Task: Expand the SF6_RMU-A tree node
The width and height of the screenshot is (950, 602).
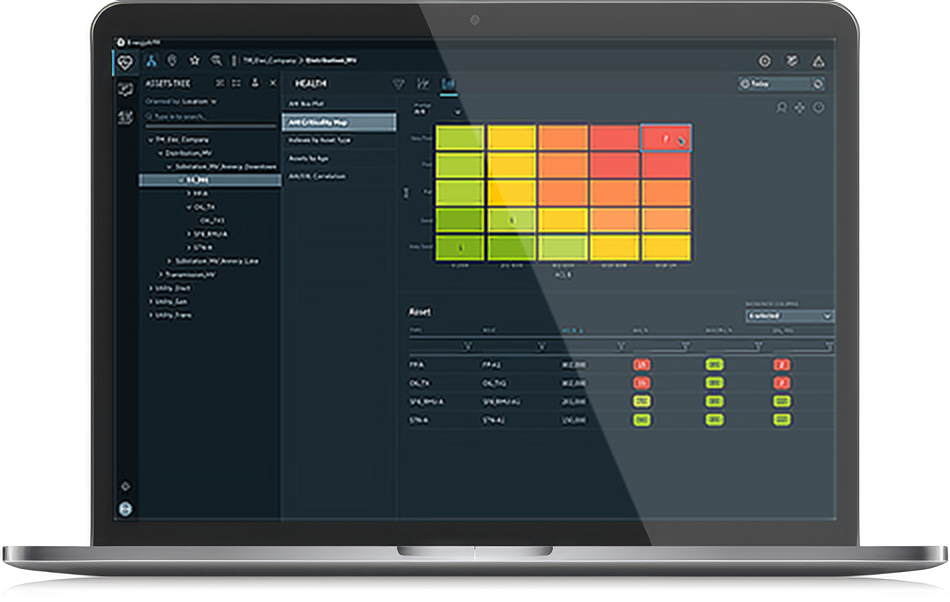Action: [x=189, y=234]
